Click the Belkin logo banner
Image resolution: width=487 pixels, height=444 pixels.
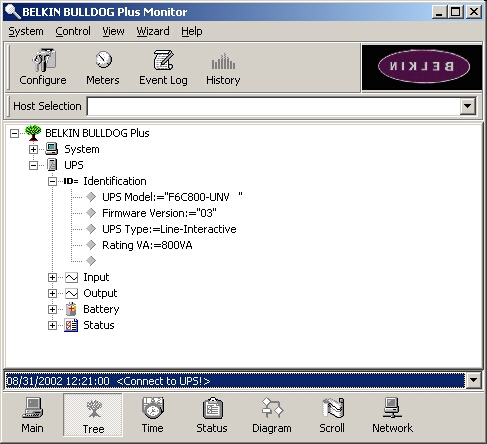click(422, 67)
